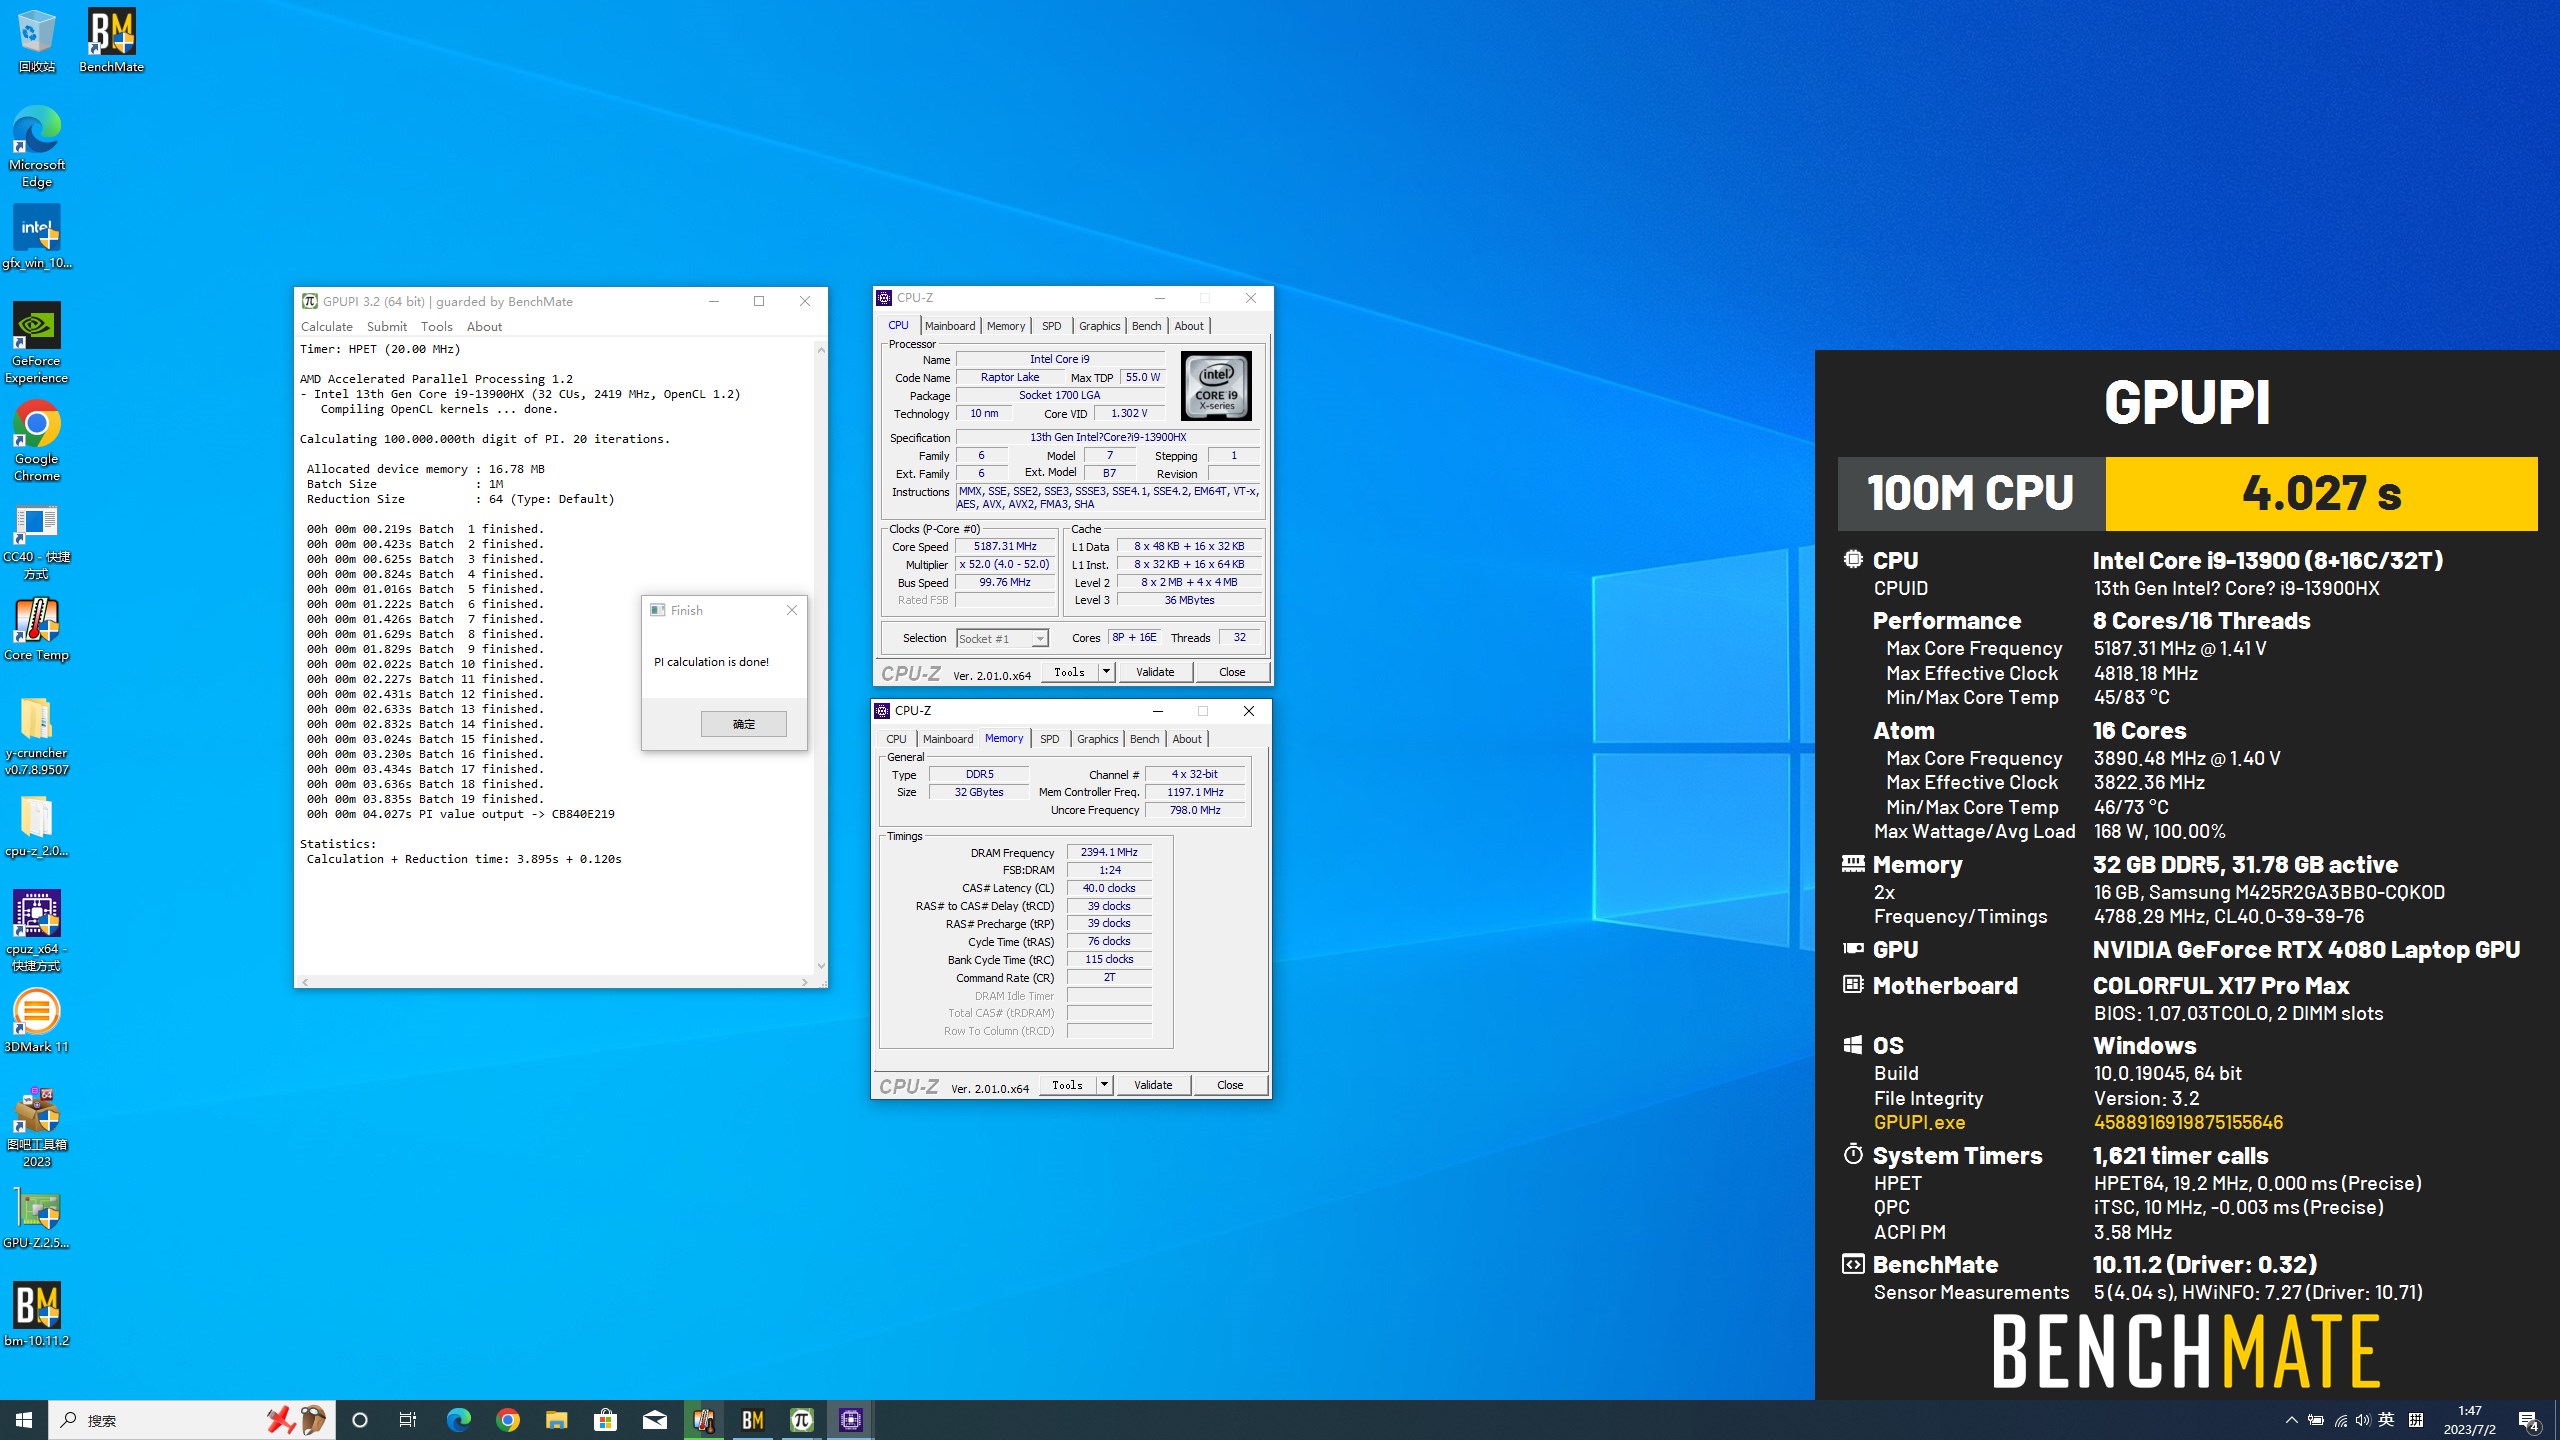This screenshot has width=2560, height=1440.
Task: Open Graphics tab in top CPU-Z window
Action: (x=1099, y=326)
